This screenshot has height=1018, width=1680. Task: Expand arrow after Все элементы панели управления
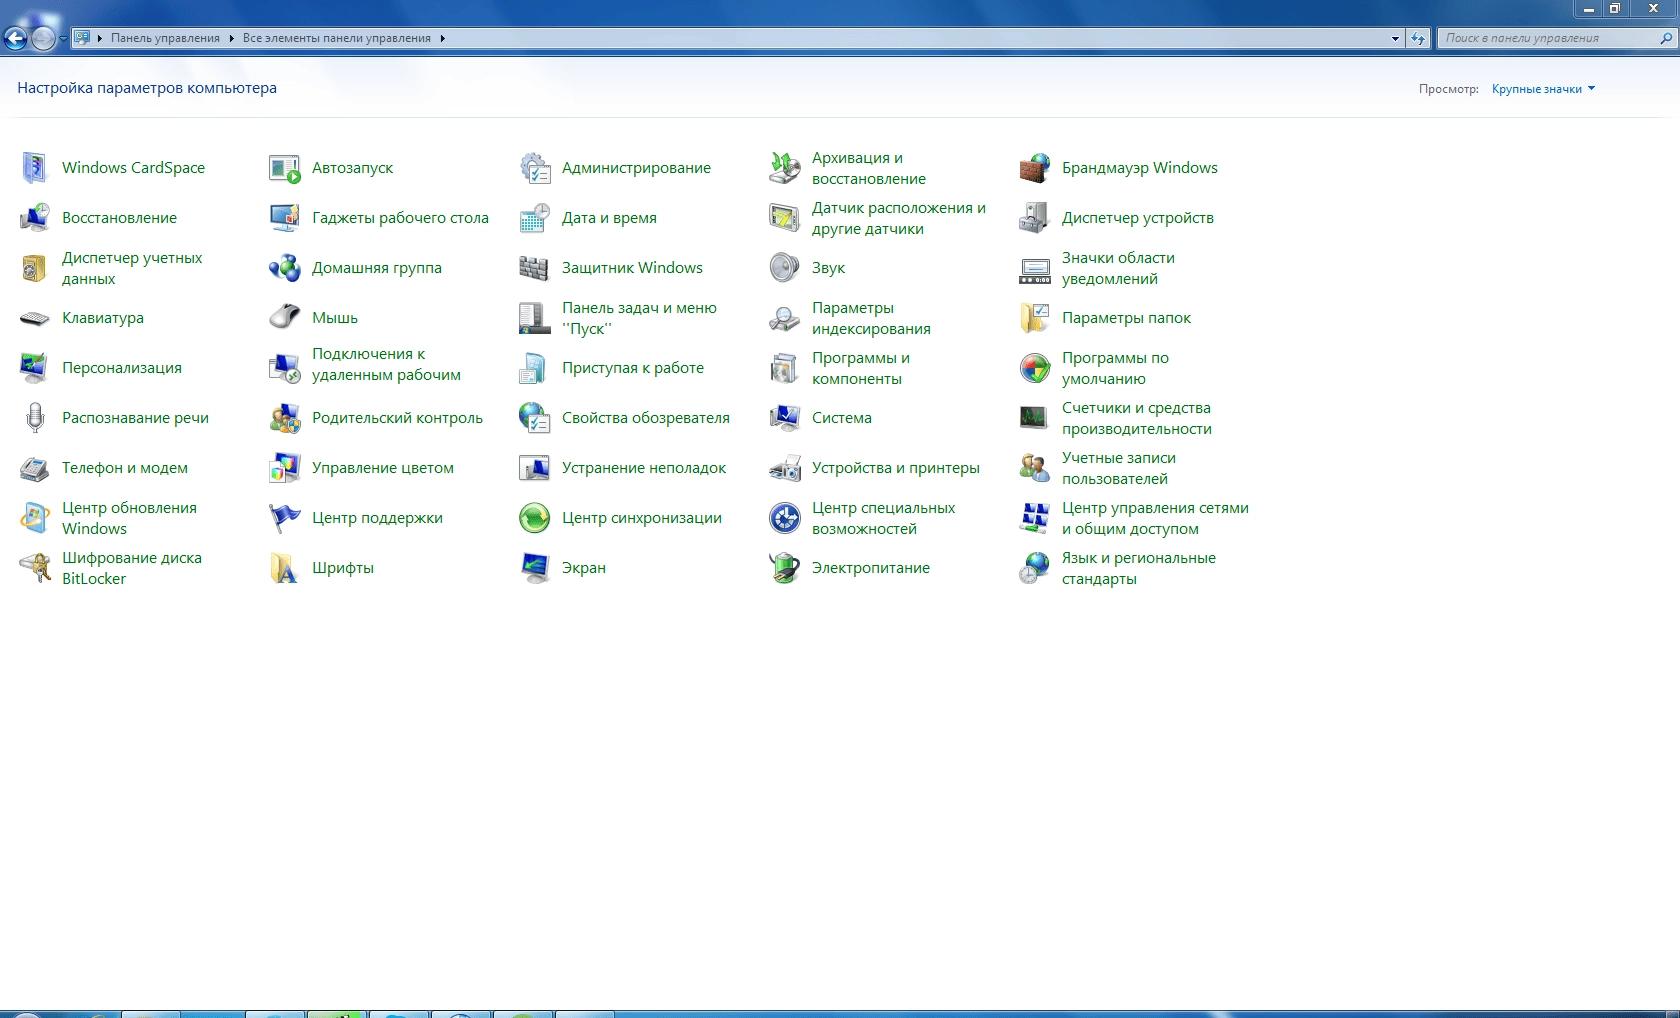(x=442, y=38)
